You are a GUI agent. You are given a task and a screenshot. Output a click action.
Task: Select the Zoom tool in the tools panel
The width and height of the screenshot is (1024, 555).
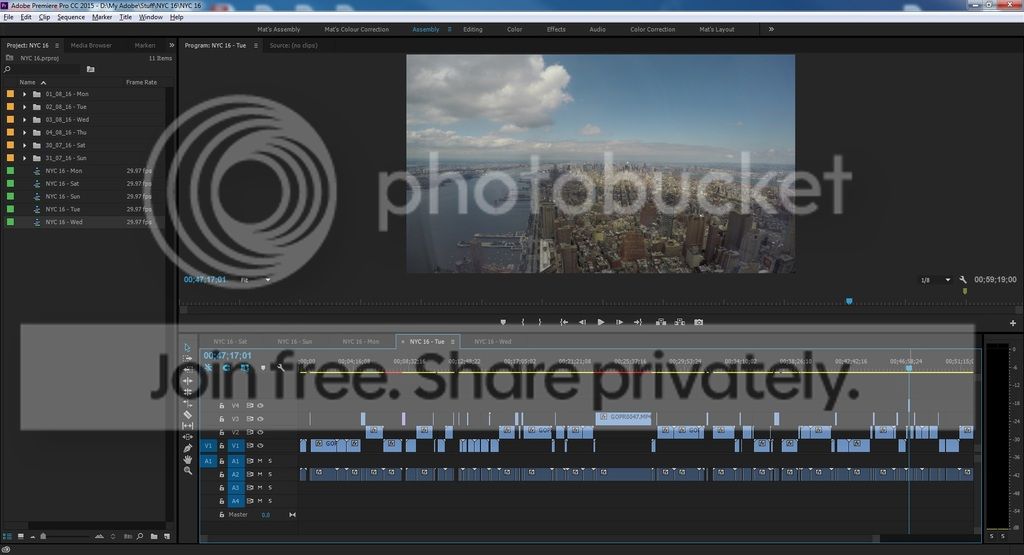(x=187, y=470)
